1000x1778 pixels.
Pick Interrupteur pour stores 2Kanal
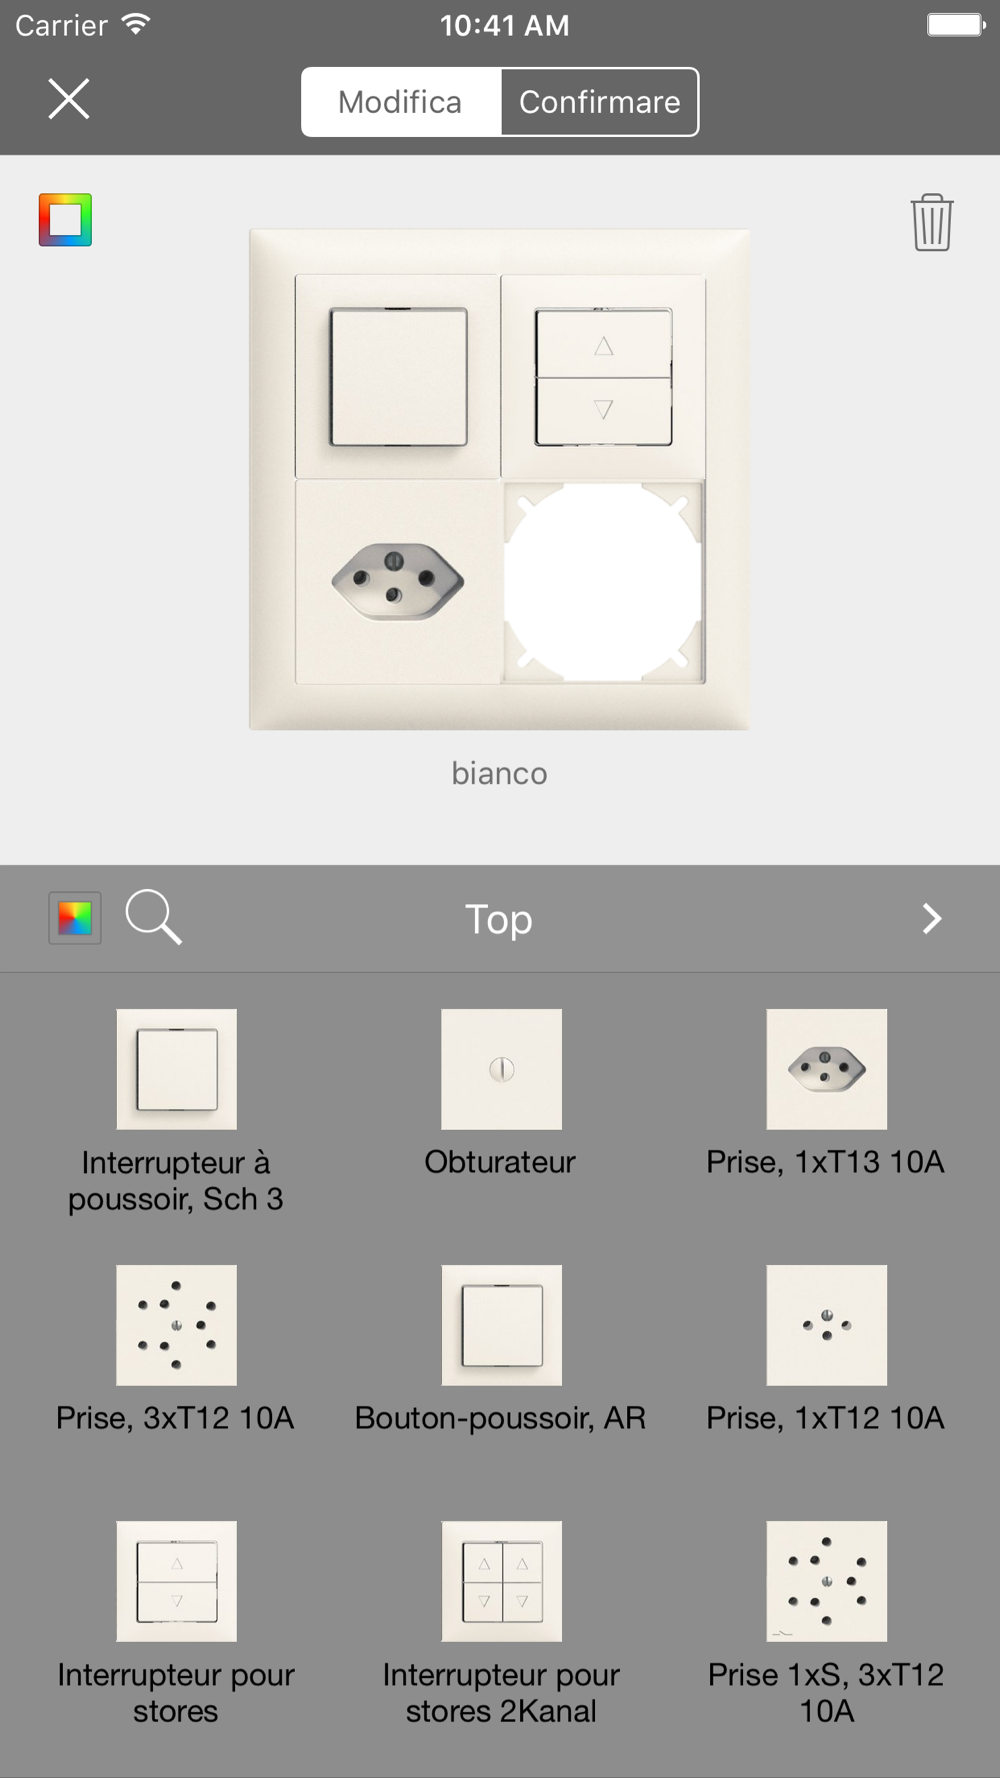tap(501, 1581)
